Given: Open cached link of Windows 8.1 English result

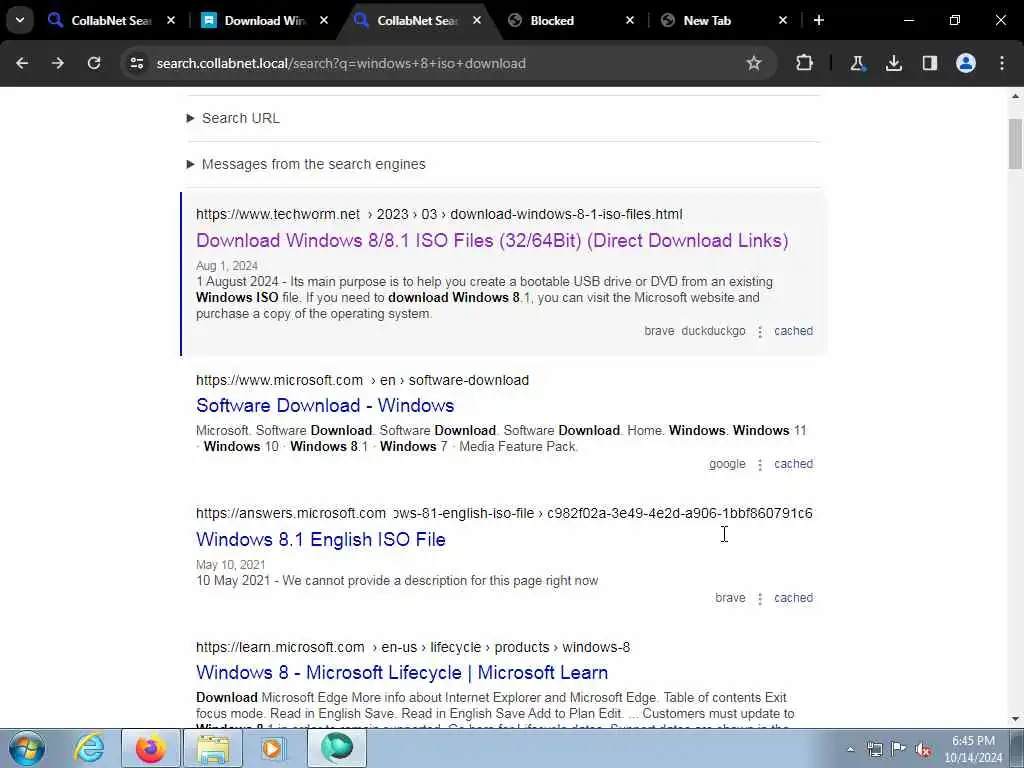Looking at the screenshot, I should pyautogui.click(x=793, y=598).
